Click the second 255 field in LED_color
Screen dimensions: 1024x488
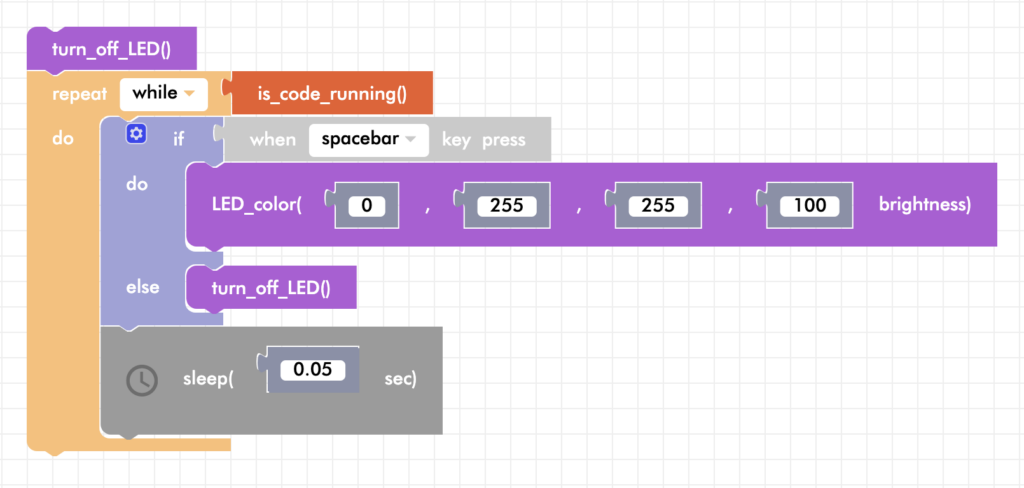656,206
